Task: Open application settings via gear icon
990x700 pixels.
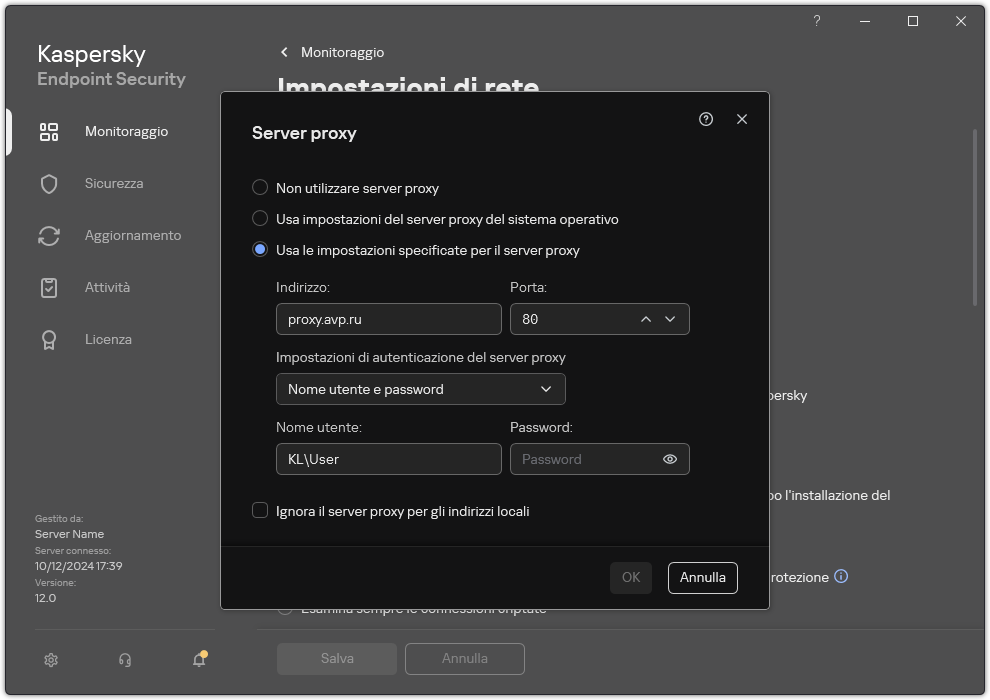Action: point(50,660)
